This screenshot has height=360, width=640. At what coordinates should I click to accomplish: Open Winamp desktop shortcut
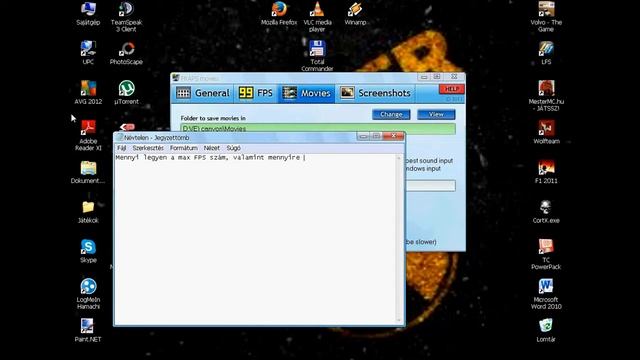[355, 14]
